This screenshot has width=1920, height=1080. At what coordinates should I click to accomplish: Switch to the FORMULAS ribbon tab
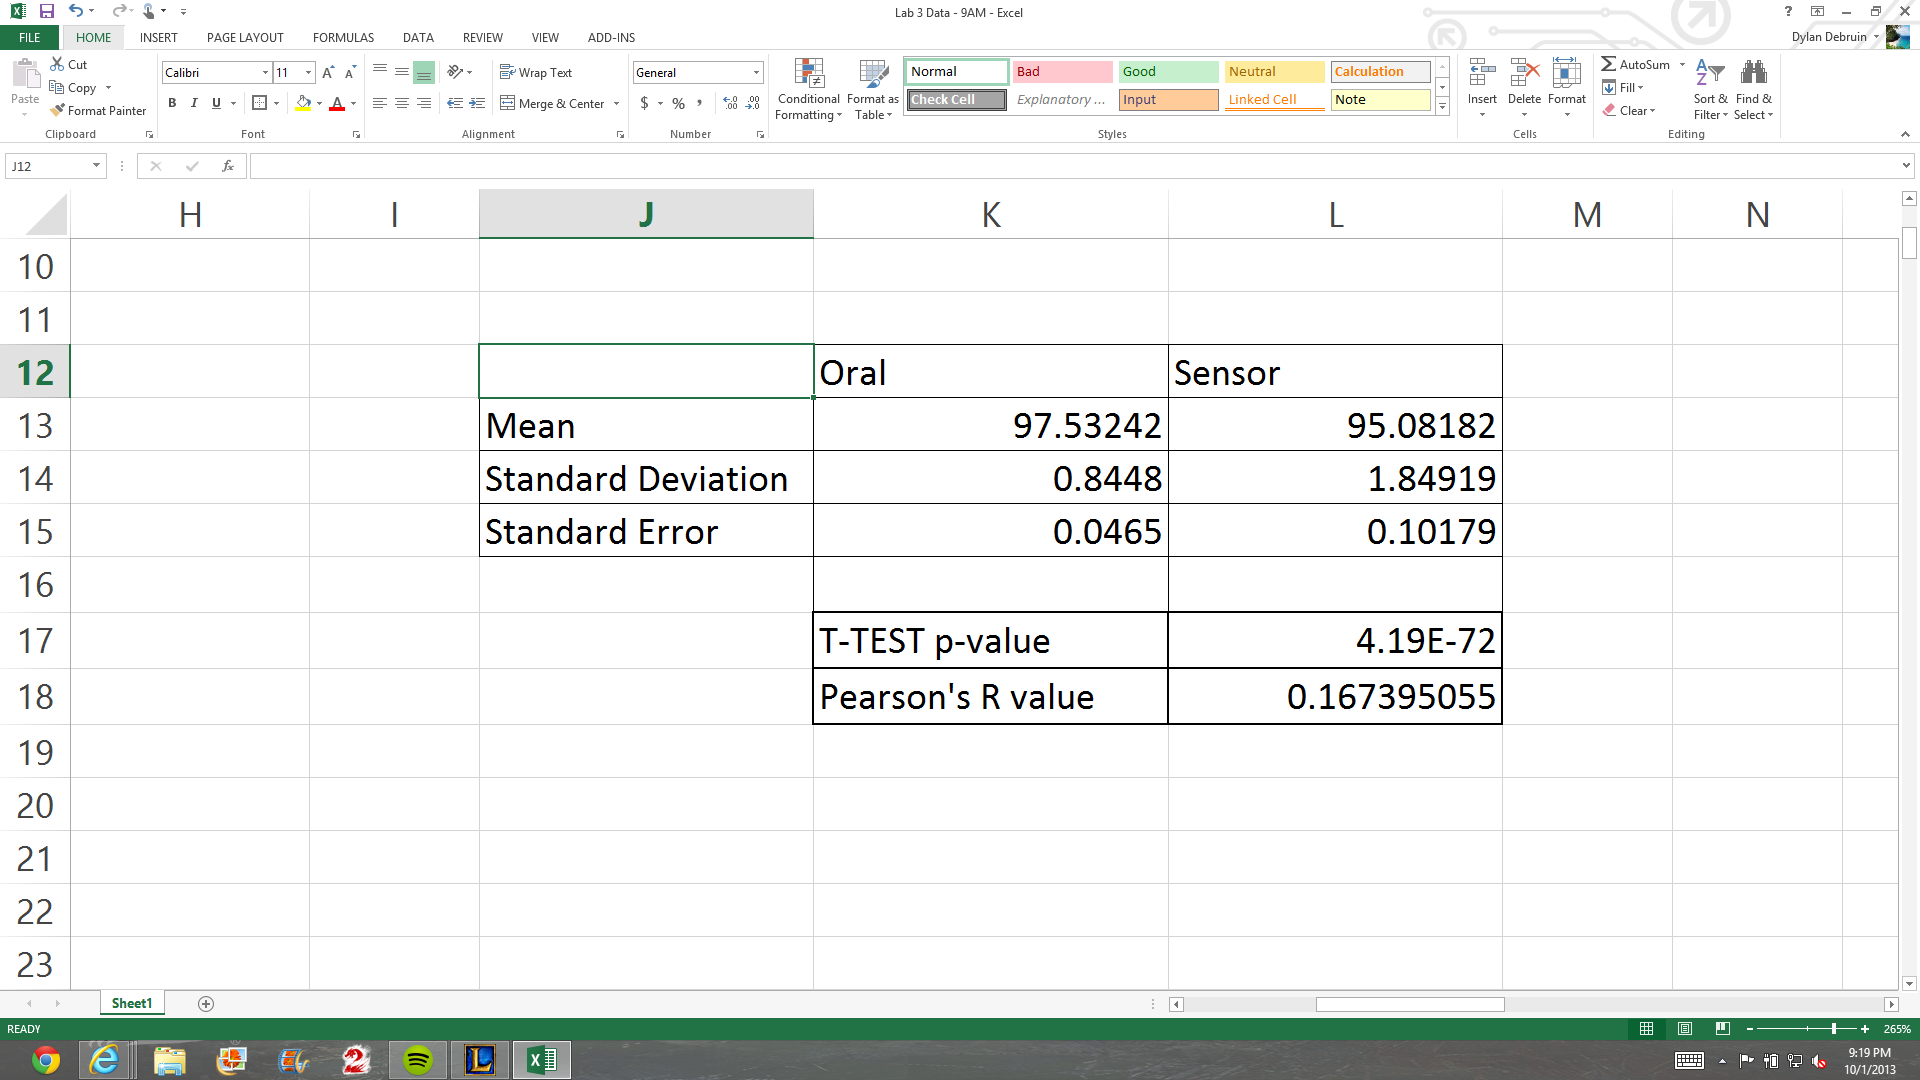[x=343, y=38]
